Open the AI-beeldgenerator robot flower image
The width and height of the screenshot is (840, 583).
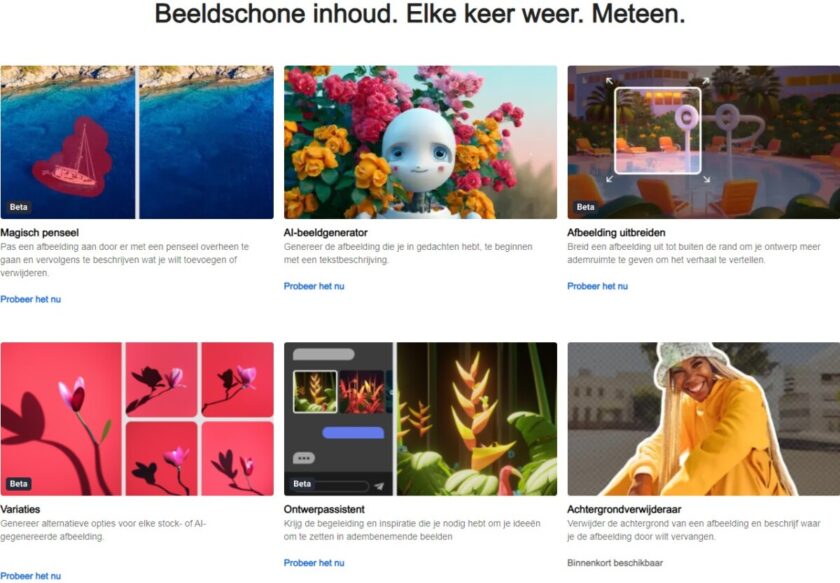(420, 142)
